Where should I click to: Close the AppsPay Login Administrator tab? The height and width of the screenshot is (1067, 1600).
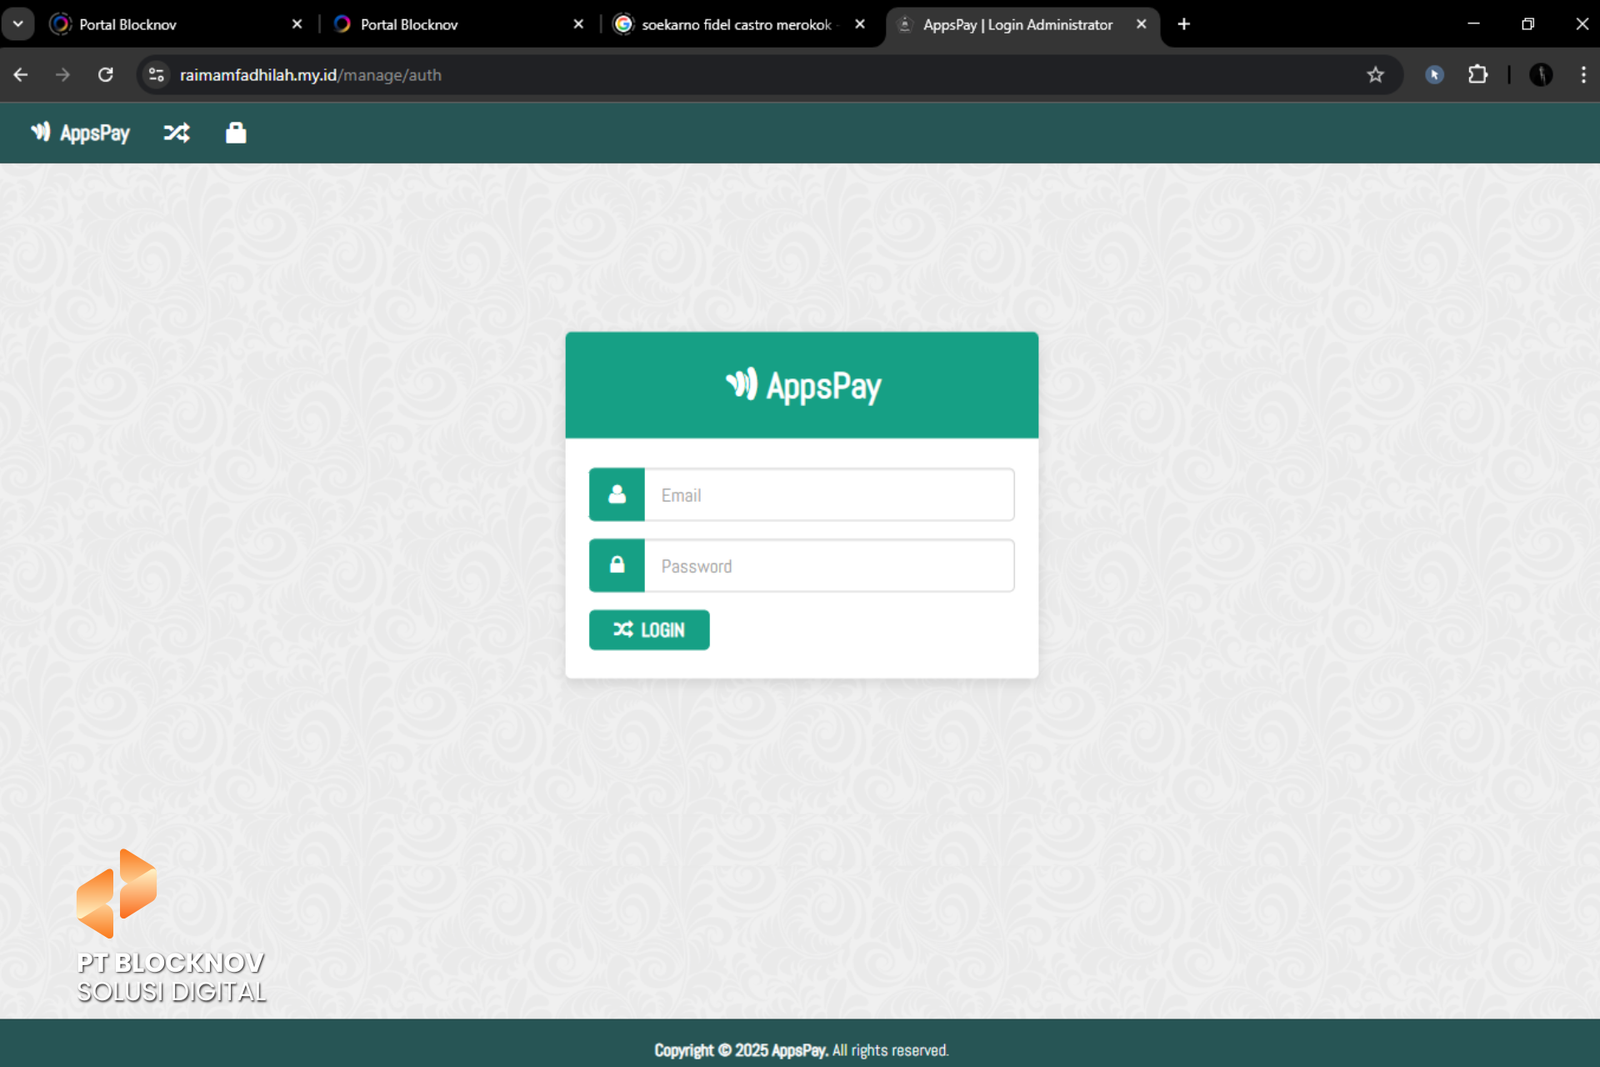coord(1141,24)
